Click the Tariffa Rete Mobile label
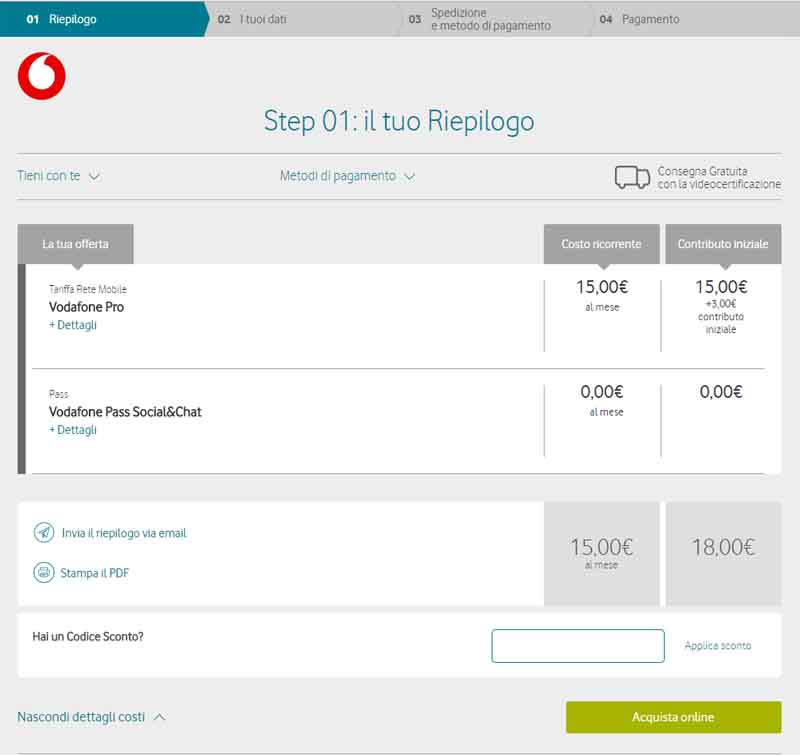 point(88,289)
